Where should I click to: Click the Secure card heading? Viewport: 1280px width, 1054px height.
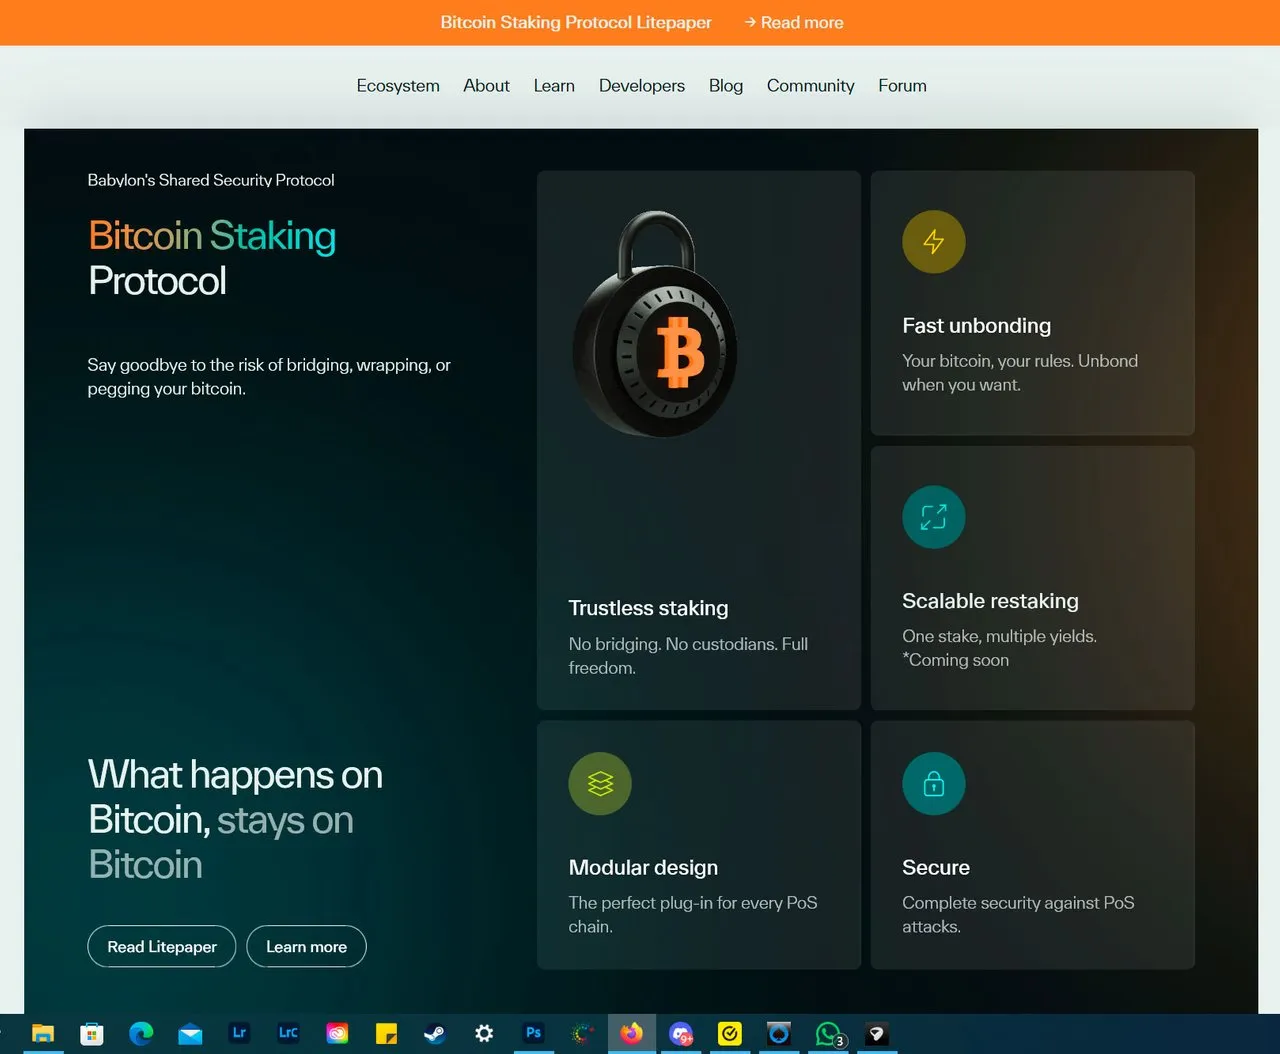936,867
